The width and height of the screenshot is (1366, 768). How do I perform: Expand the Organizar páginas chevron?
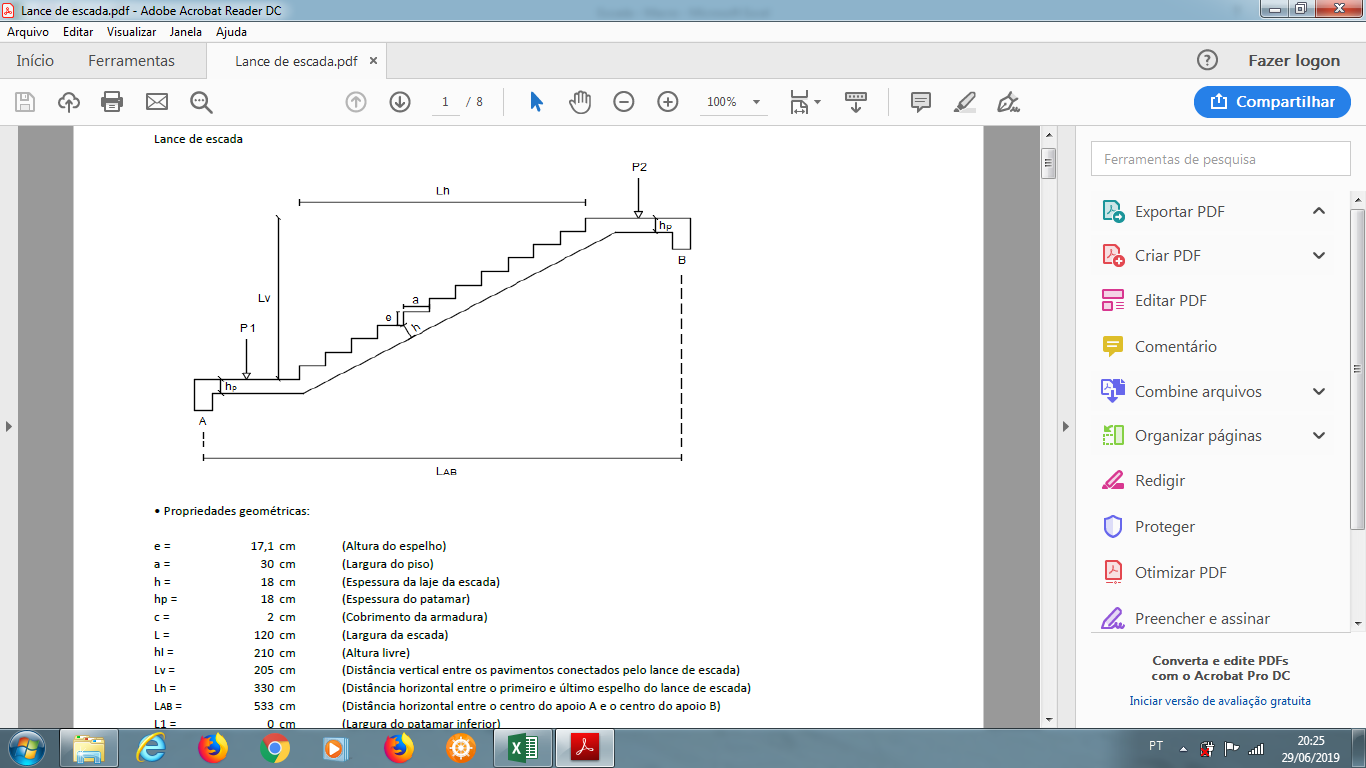(1319, 436)
